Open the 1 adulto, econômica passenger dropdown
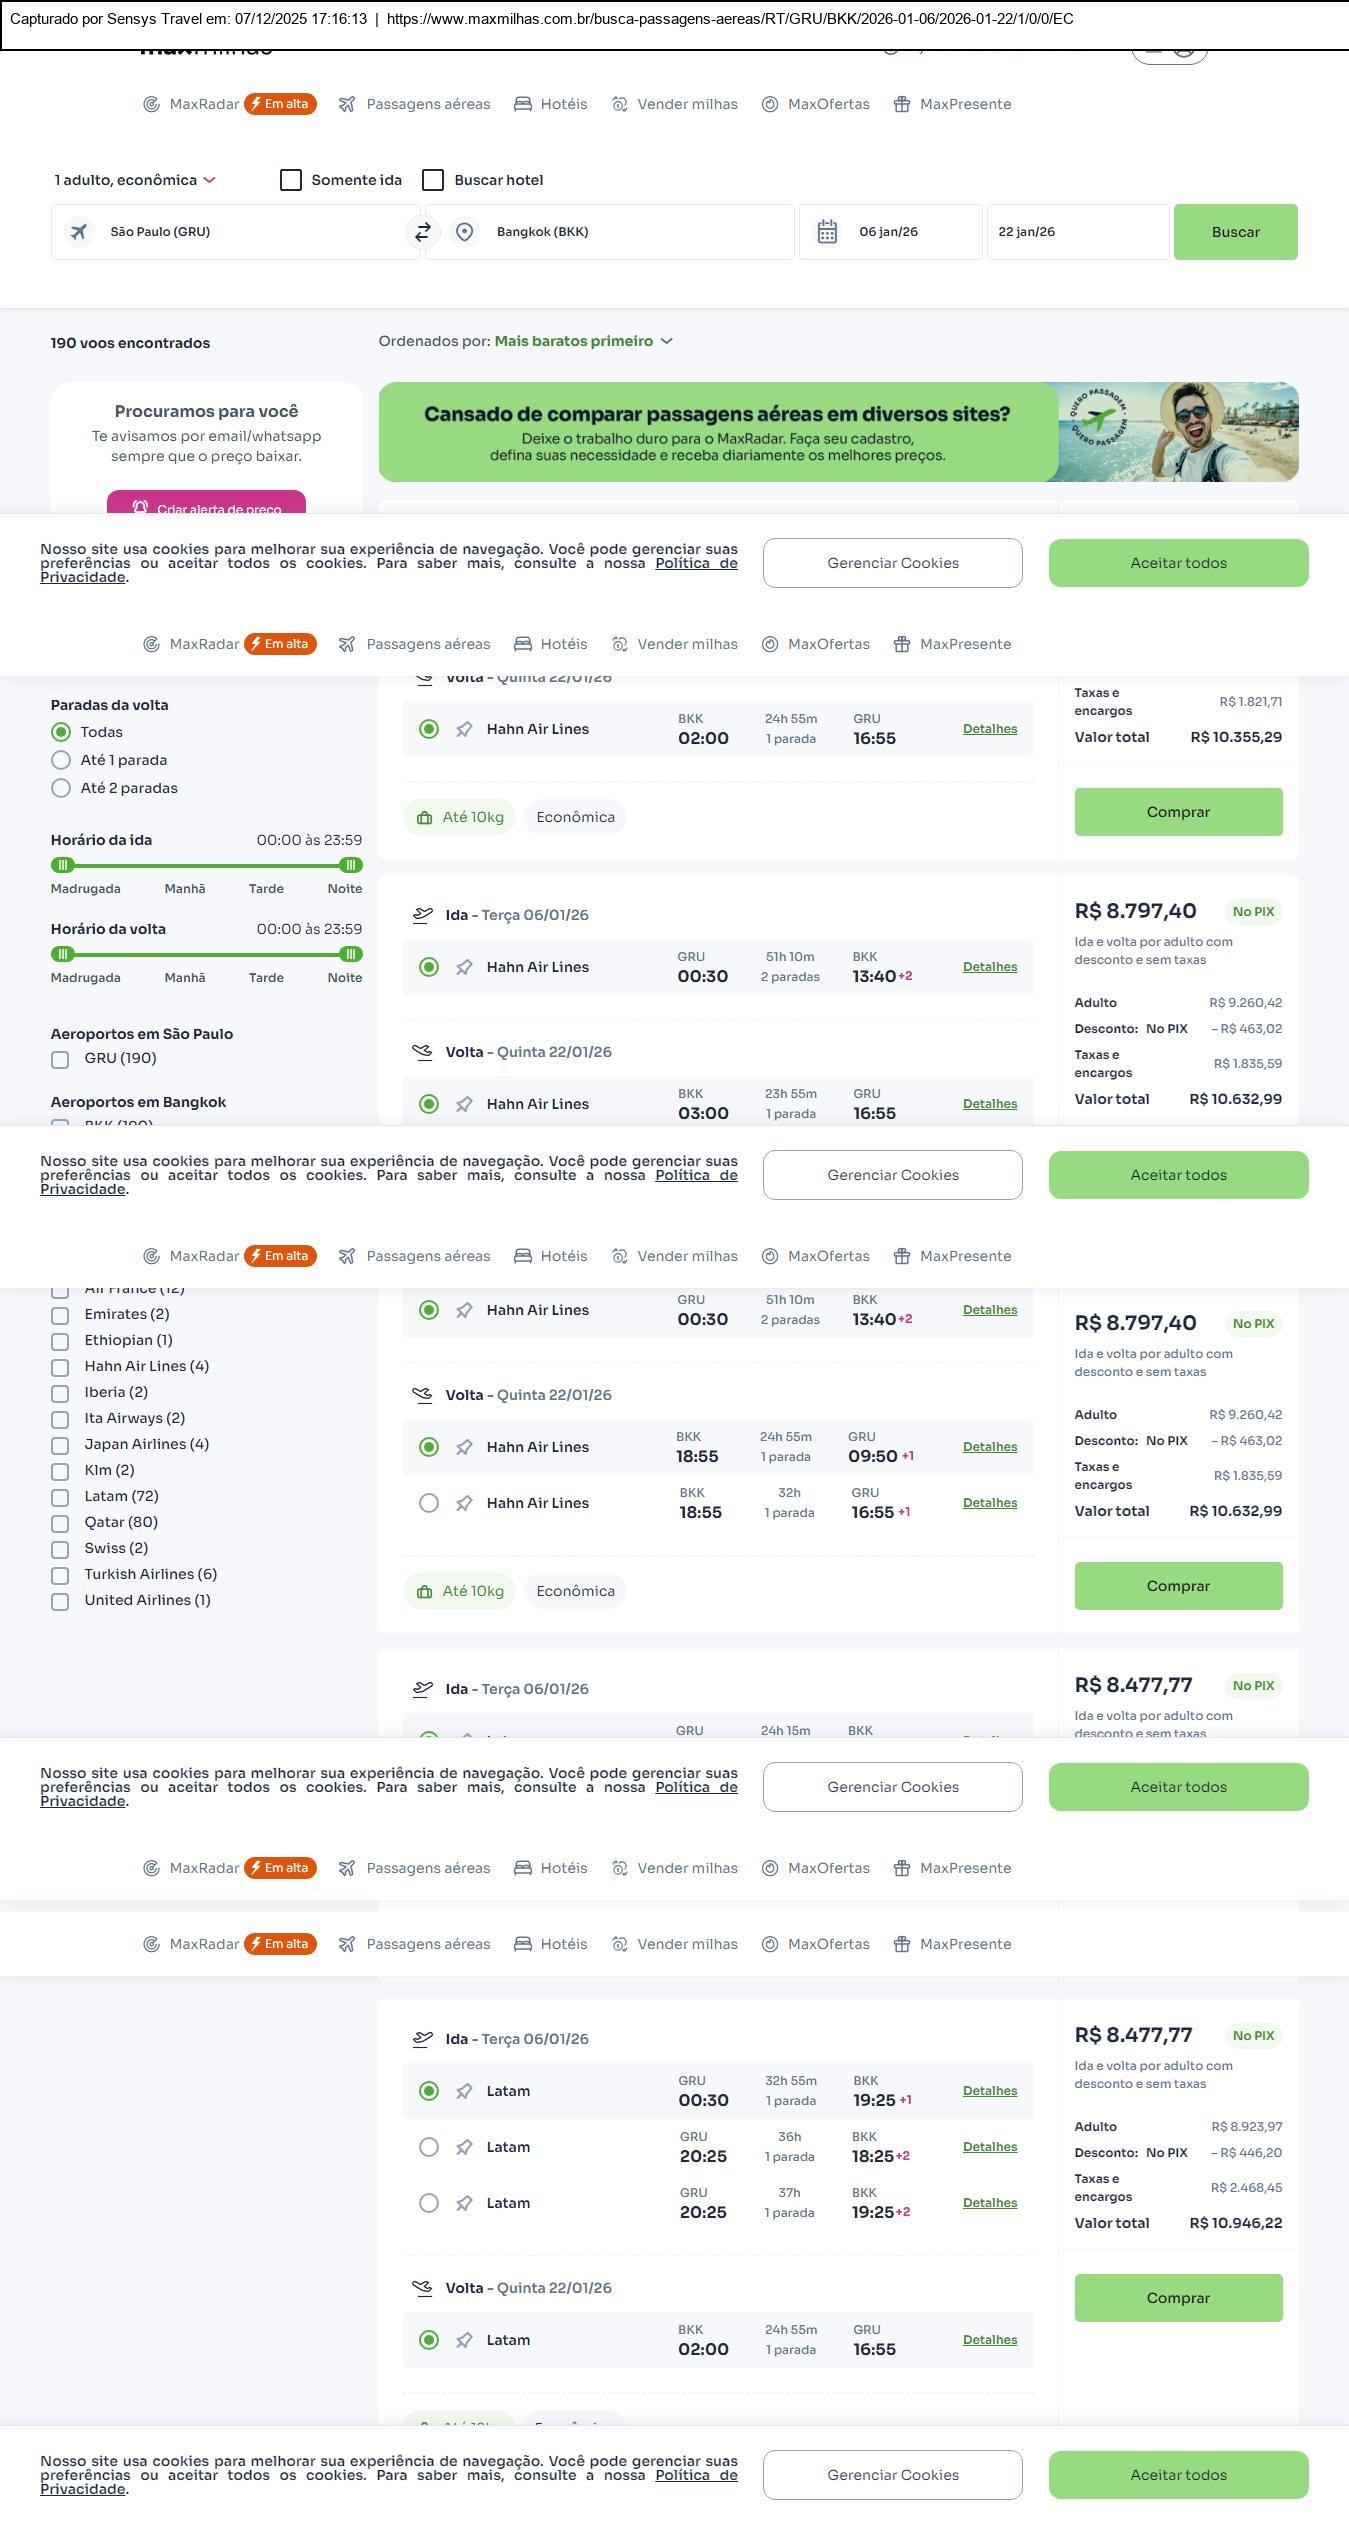 (135, 180)
